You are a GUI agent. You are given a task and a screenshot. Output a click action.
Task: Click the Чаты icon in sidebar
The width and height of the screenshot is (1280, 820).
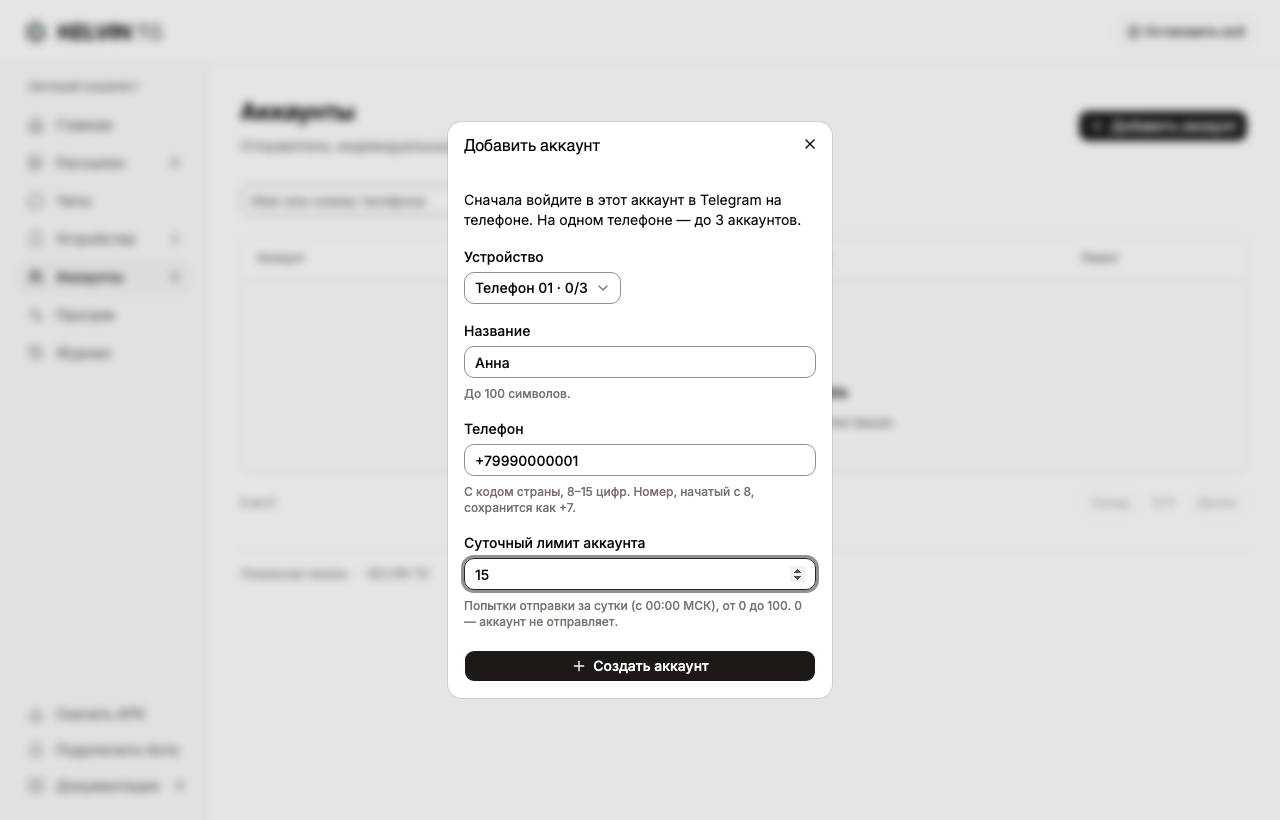pyautogui.click(x=36, y=201)
